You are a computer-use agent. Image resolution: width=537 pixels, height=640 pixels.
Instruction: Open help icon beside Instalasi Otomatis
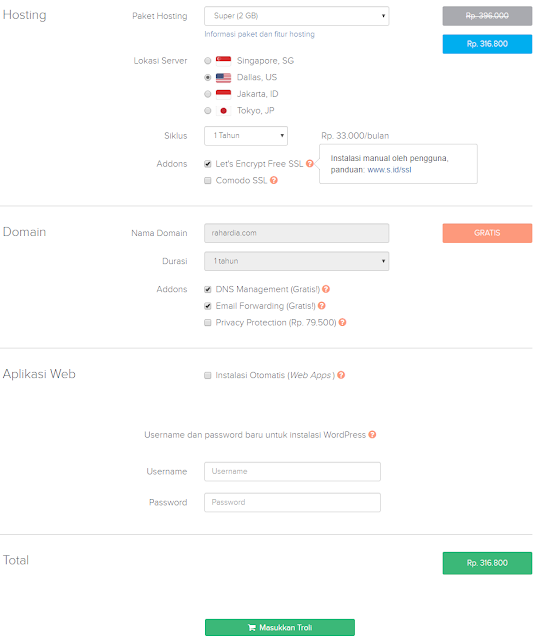click(x=341, y=375)
